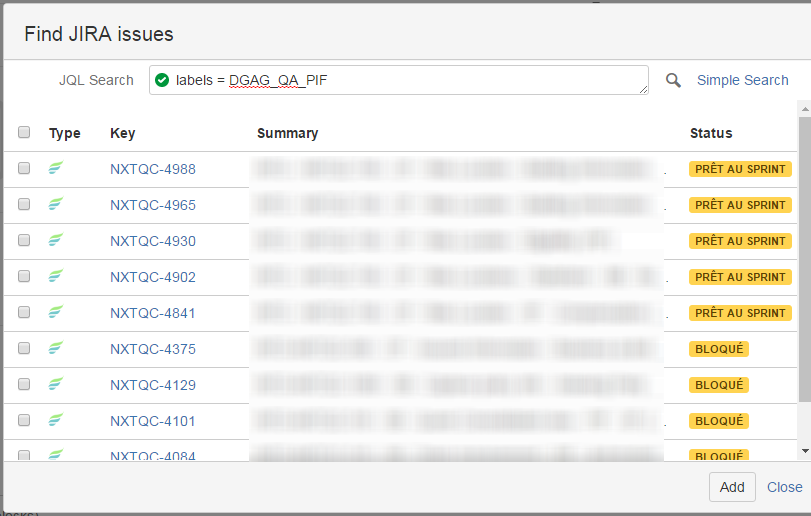Check the box for NXTQC-4375
The height and width of the screenshot is (516, 811).
(24, 348)
